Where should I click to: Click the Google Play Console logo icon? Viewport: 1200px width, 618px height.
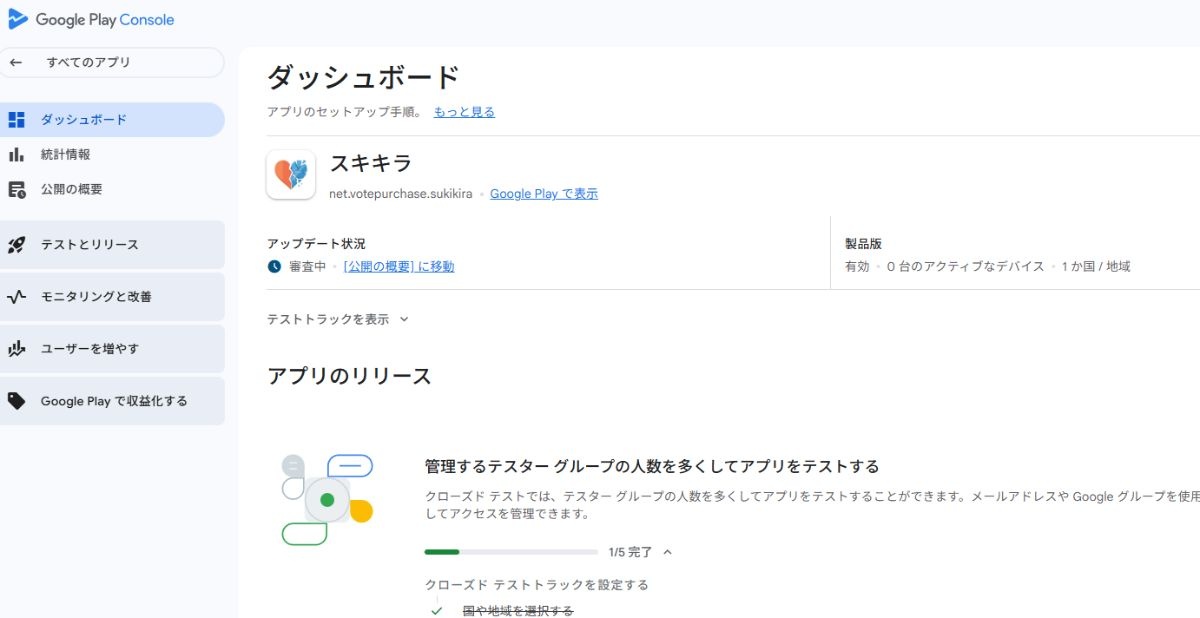coord(17,19)
